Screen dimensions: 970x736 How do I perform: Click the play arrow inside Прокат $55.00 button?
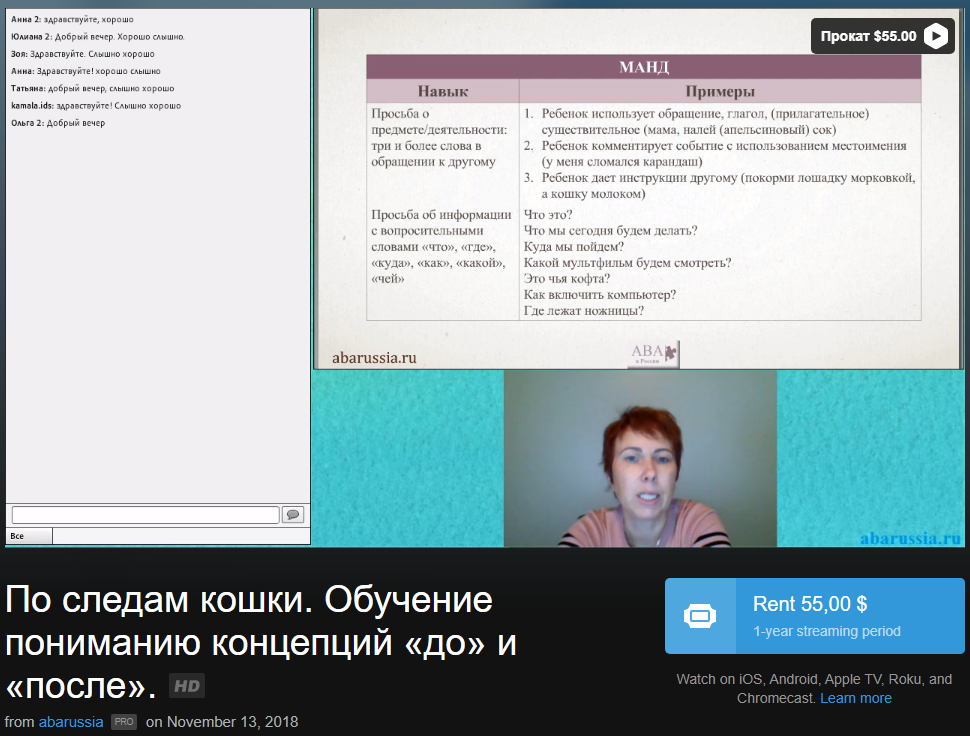936,35
